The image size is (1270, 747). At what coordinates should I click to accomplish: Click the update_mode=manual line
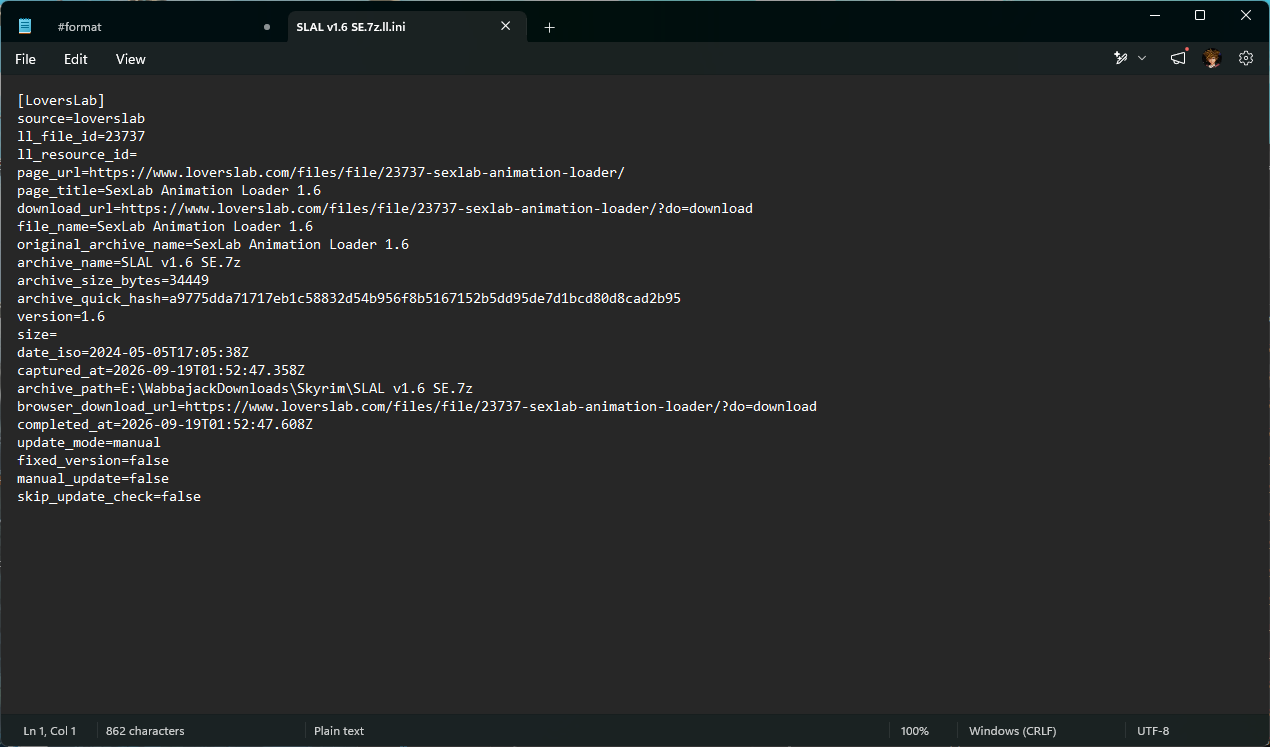[89, 442]
